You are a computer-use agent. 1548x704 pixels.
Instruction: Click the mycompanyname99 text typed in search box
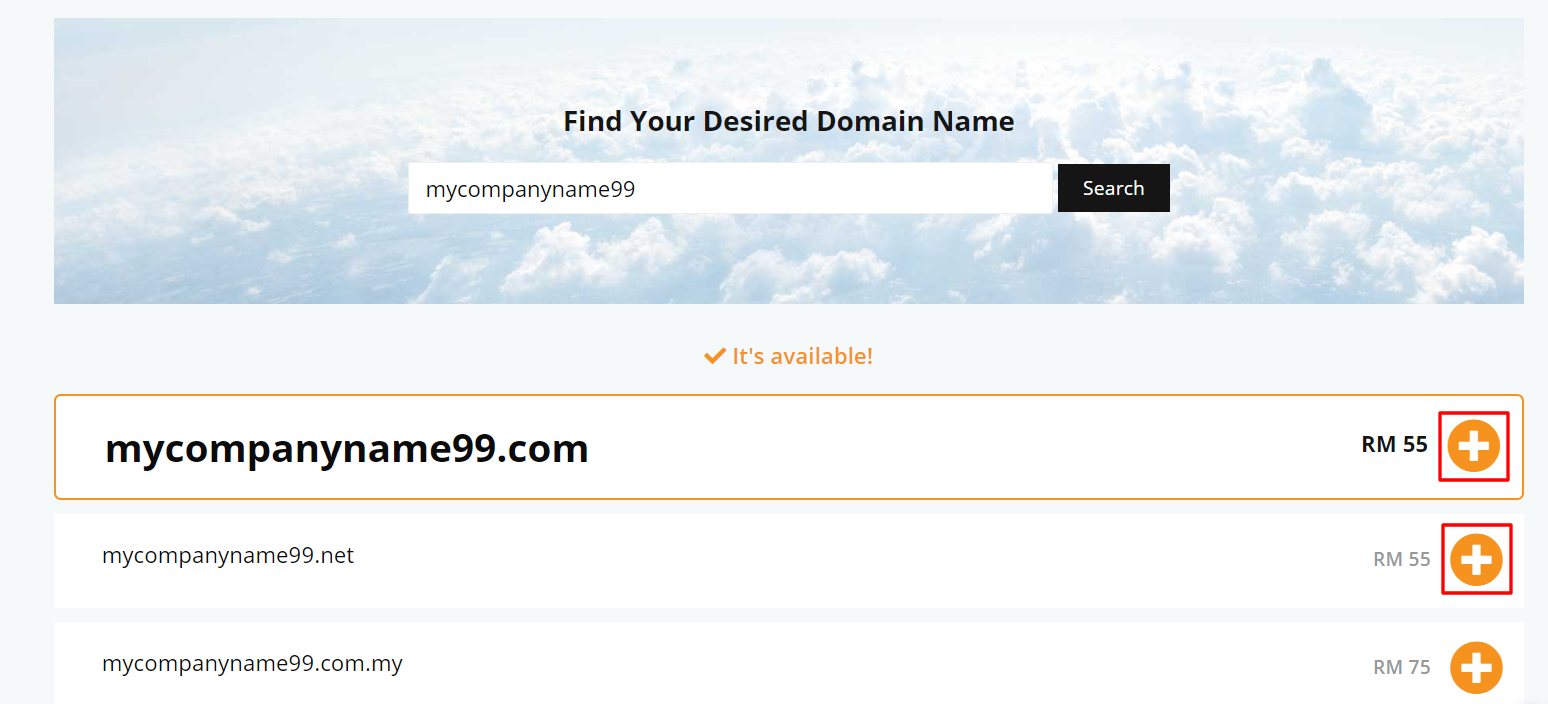(x=530, y=189)
